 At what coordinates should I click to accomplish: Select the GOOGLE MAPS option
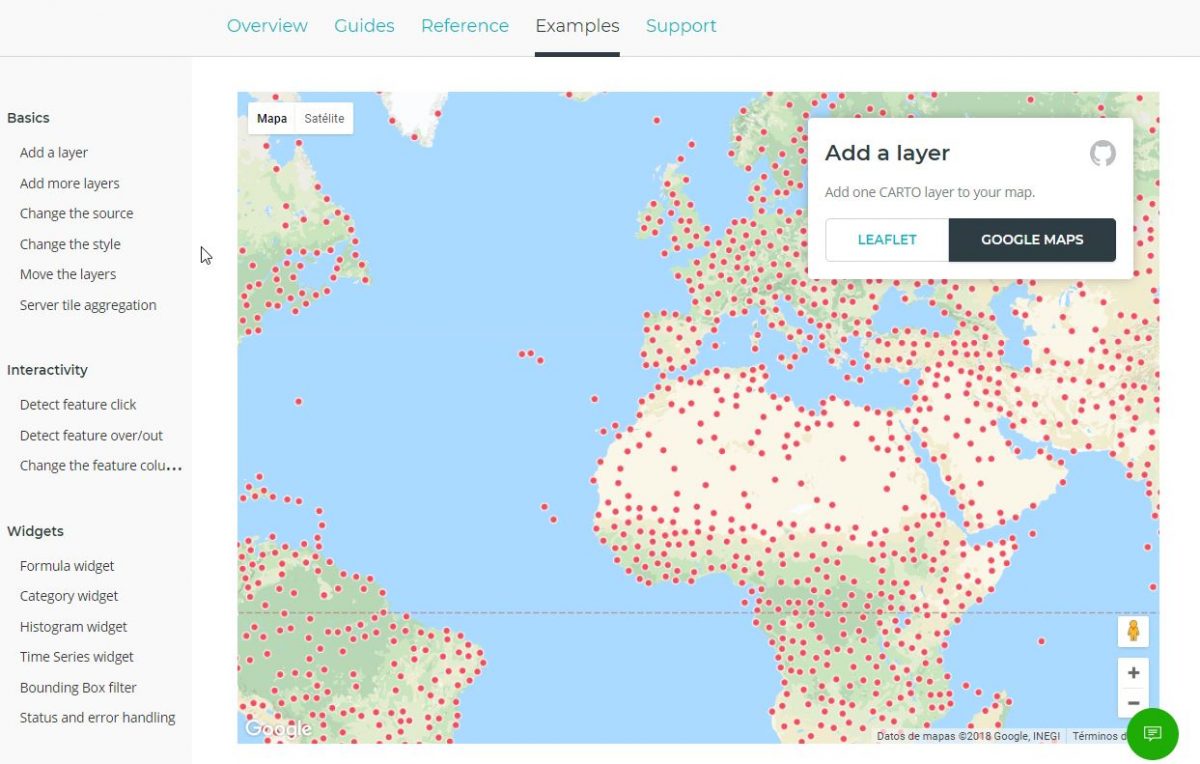[1032, 240]
